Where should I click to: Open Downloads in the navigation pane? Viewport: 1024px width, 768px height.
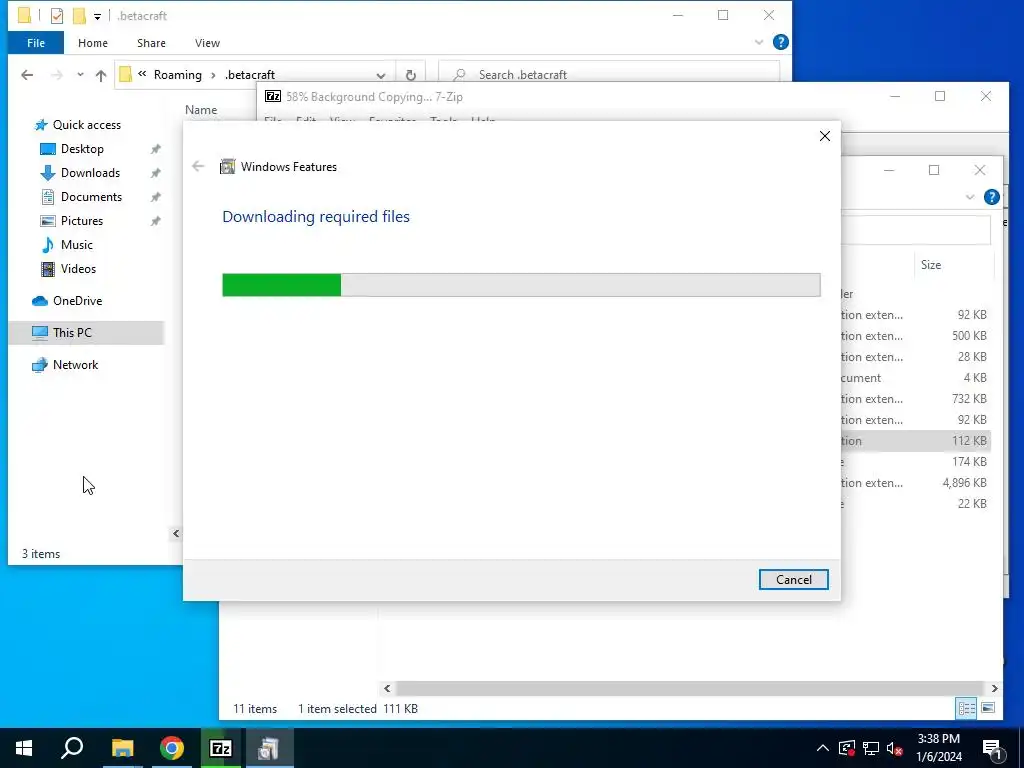(x=90, y=173)
